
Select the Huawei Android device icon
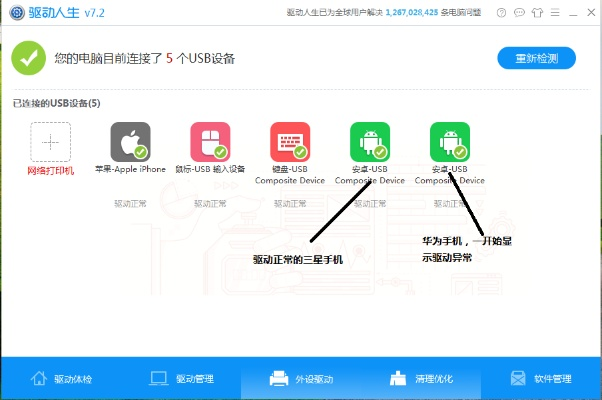(x=450, y=142)
